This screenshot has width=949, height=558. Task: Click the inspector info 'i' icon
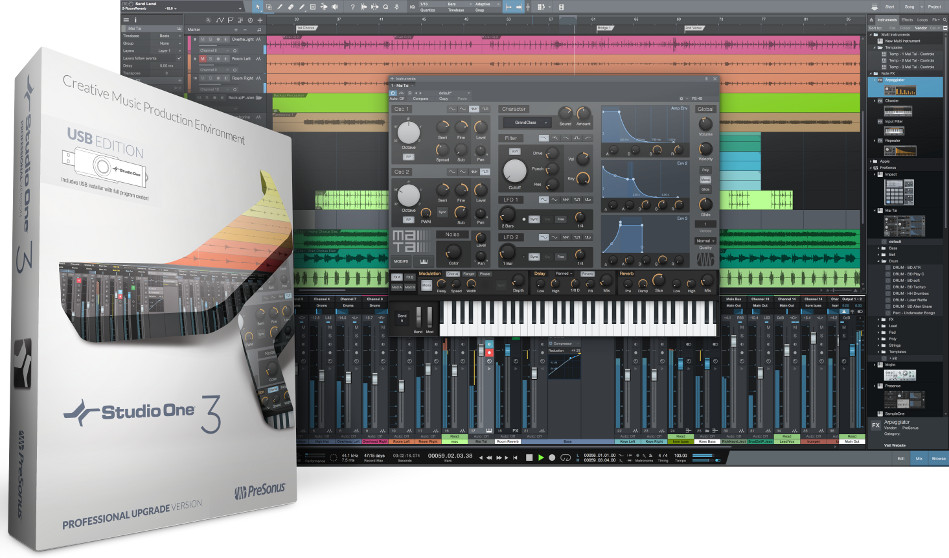pos(134,20)
